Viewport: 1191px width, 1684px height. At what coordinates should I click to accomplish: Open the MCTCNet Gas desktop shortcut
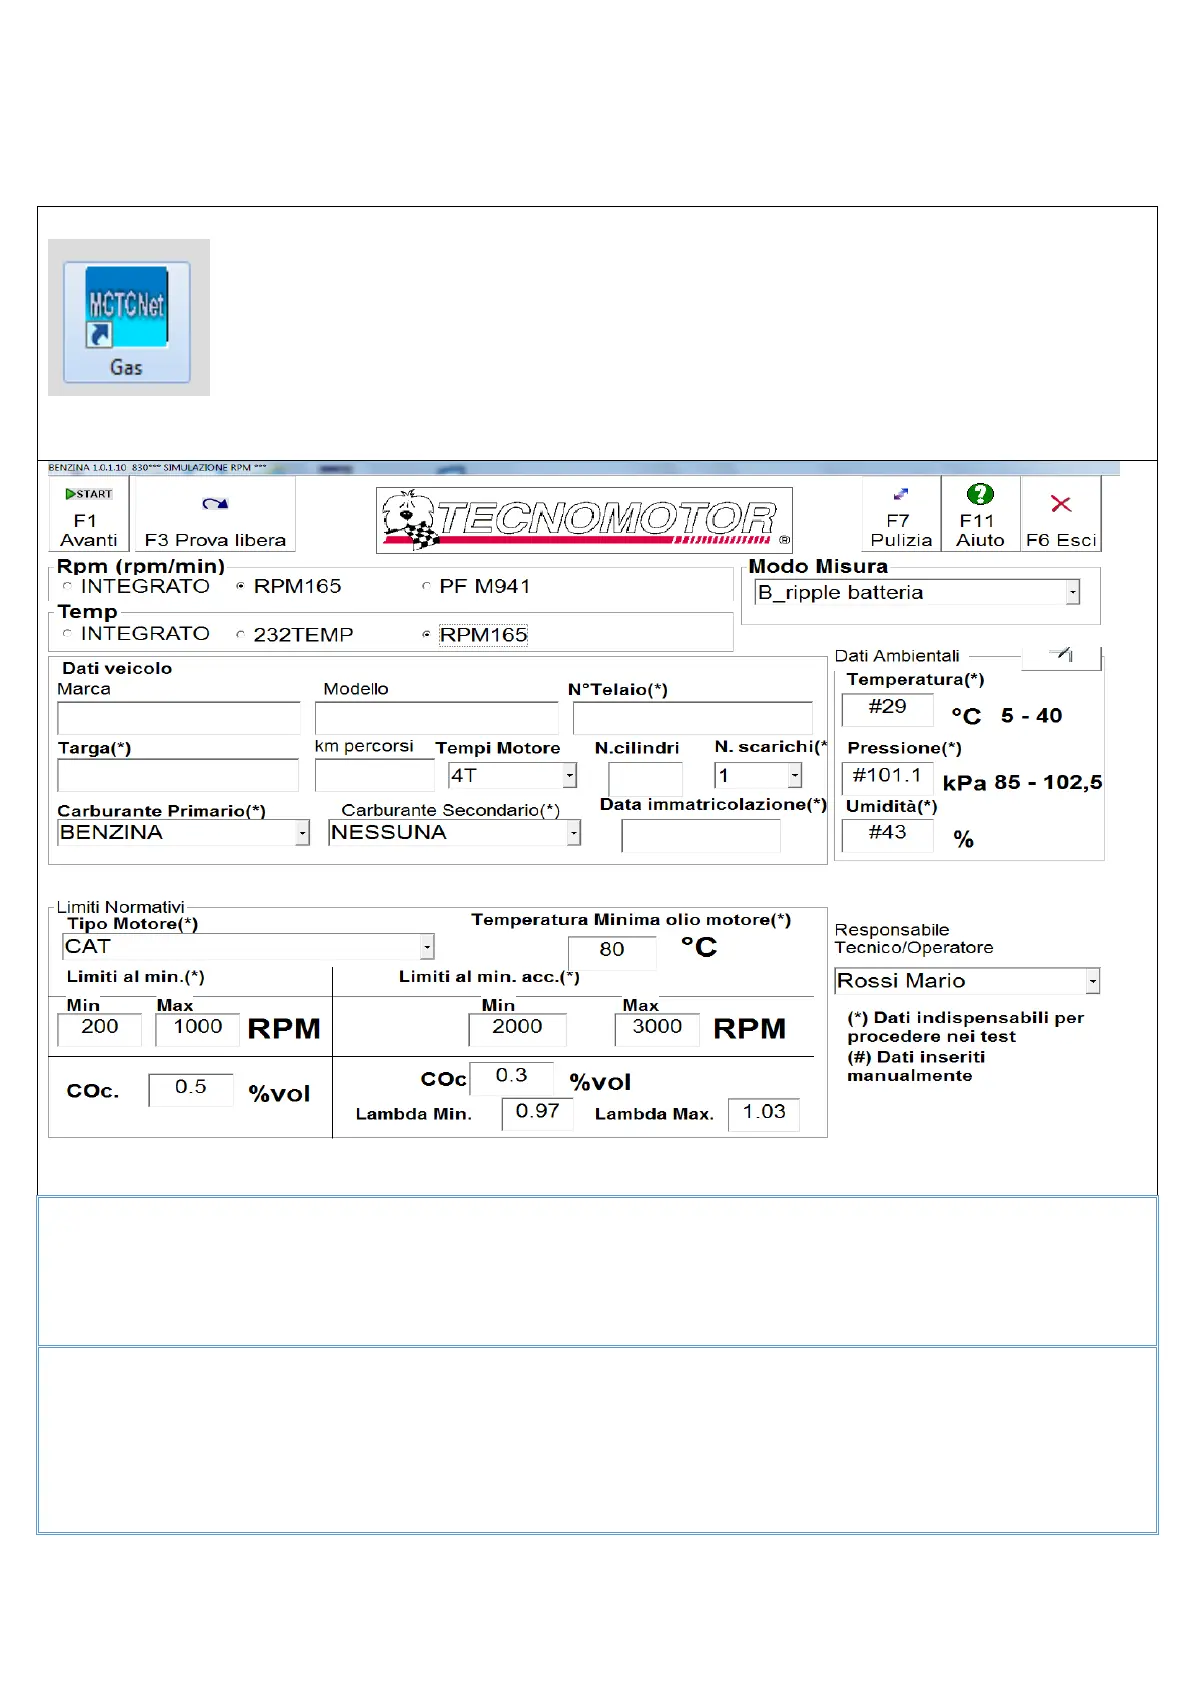(x=127, y=322)
